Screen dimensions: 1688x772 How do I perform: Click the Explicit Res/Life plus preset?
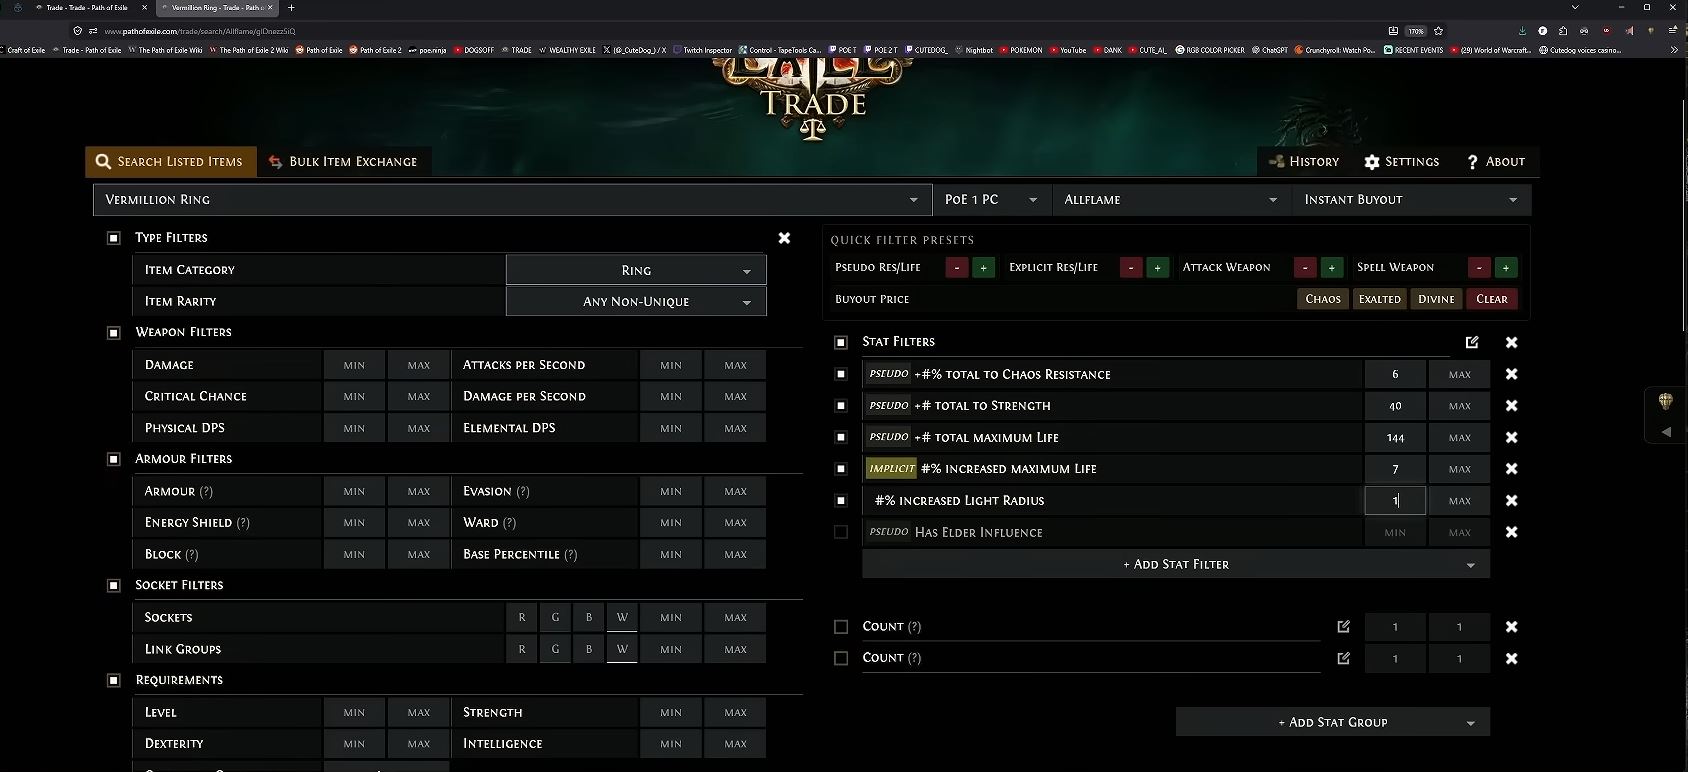pos(1158,268)
